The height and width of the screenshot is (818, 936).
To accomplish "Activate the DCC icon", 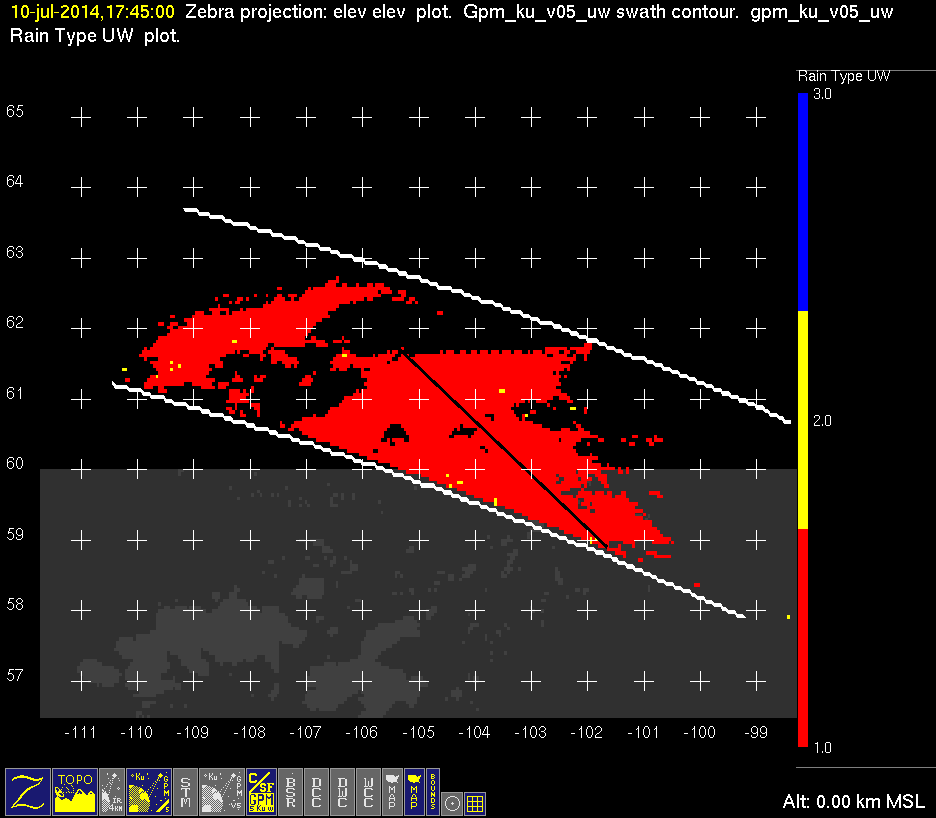I will [316, 791].
